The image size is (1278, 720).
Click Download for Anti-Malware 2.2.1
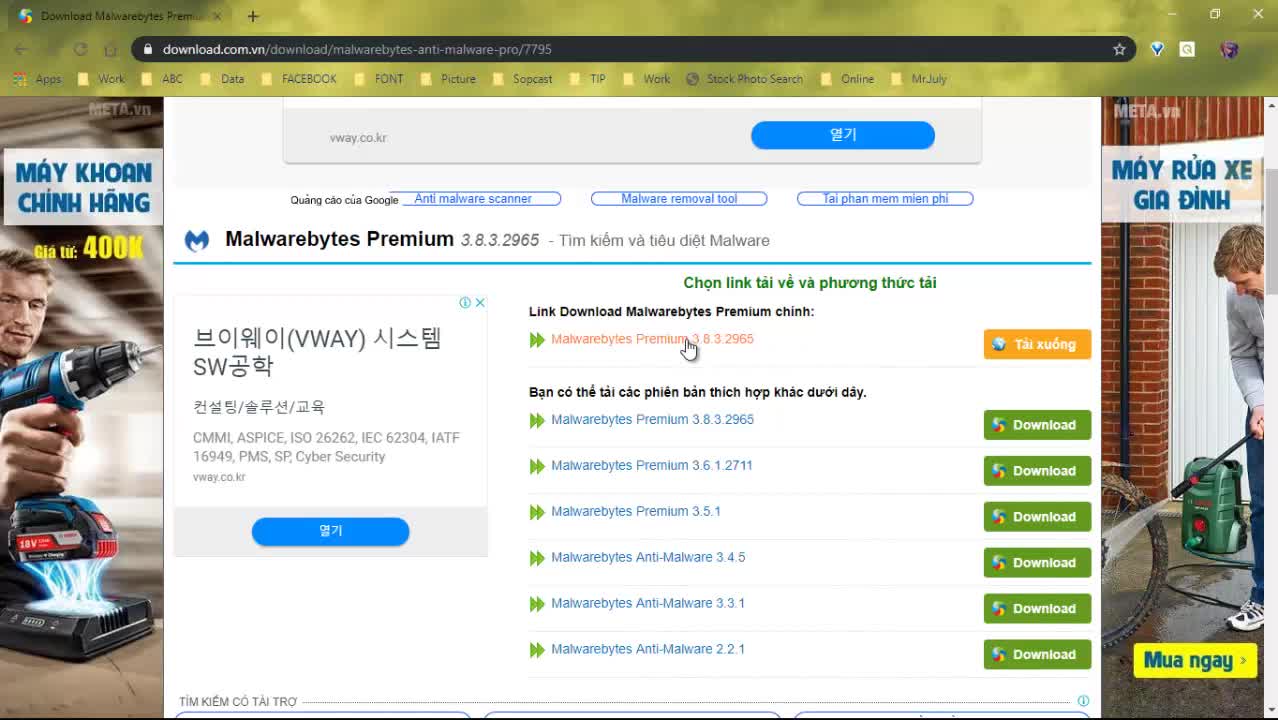point(1037,655)
